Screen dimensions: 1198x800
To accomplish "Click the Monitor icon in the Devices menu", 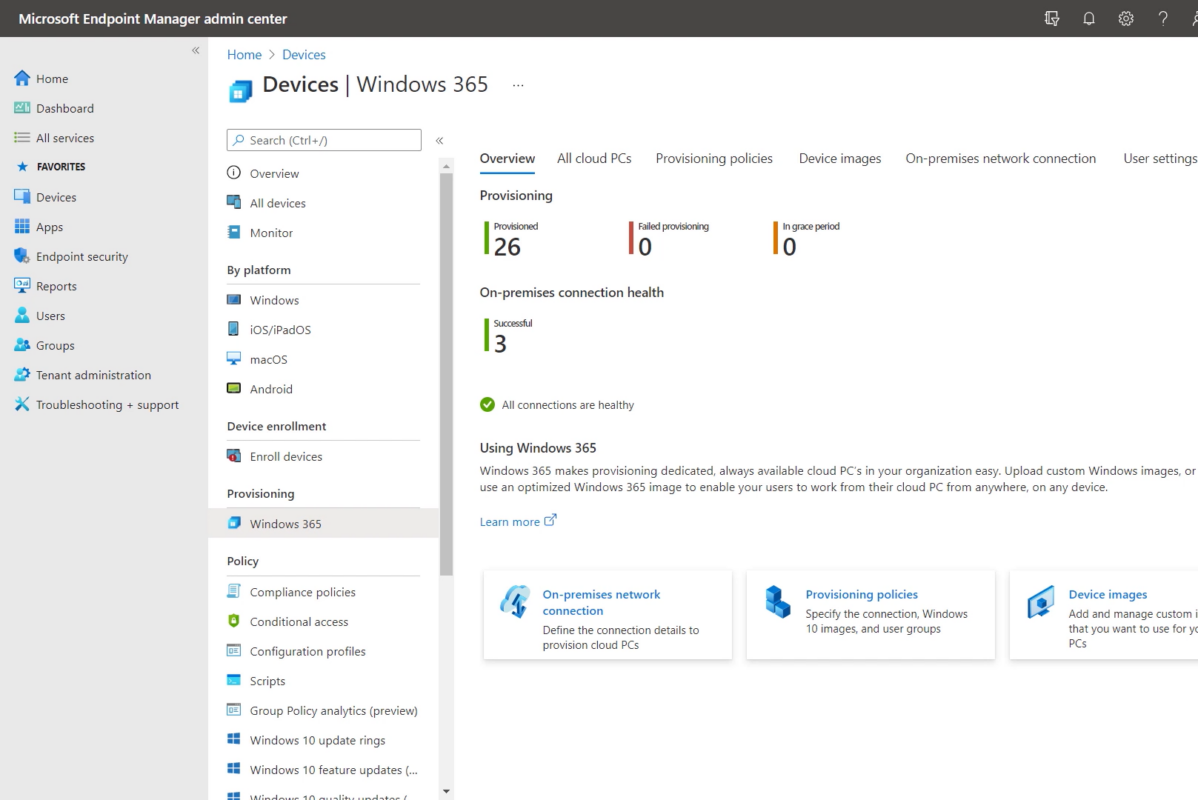I will (234, 232).
